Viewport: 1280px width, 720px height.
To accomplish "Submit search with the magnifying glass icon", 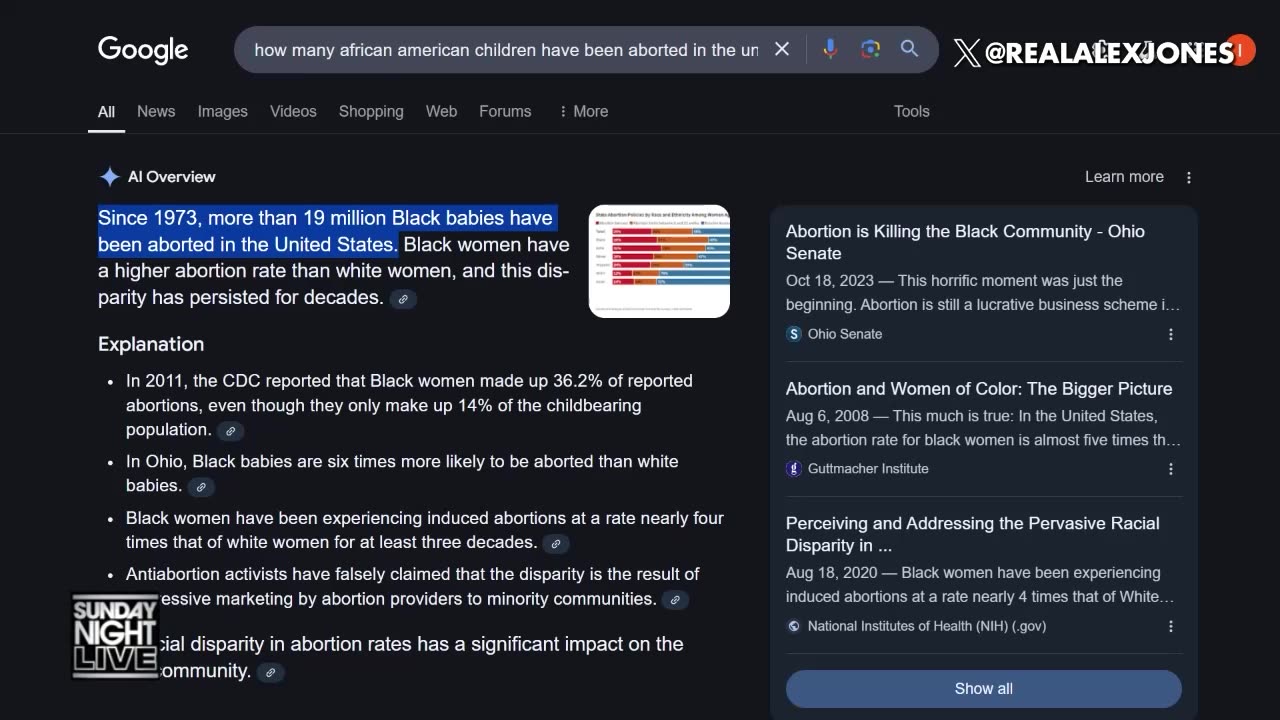I will coord(909,49).
